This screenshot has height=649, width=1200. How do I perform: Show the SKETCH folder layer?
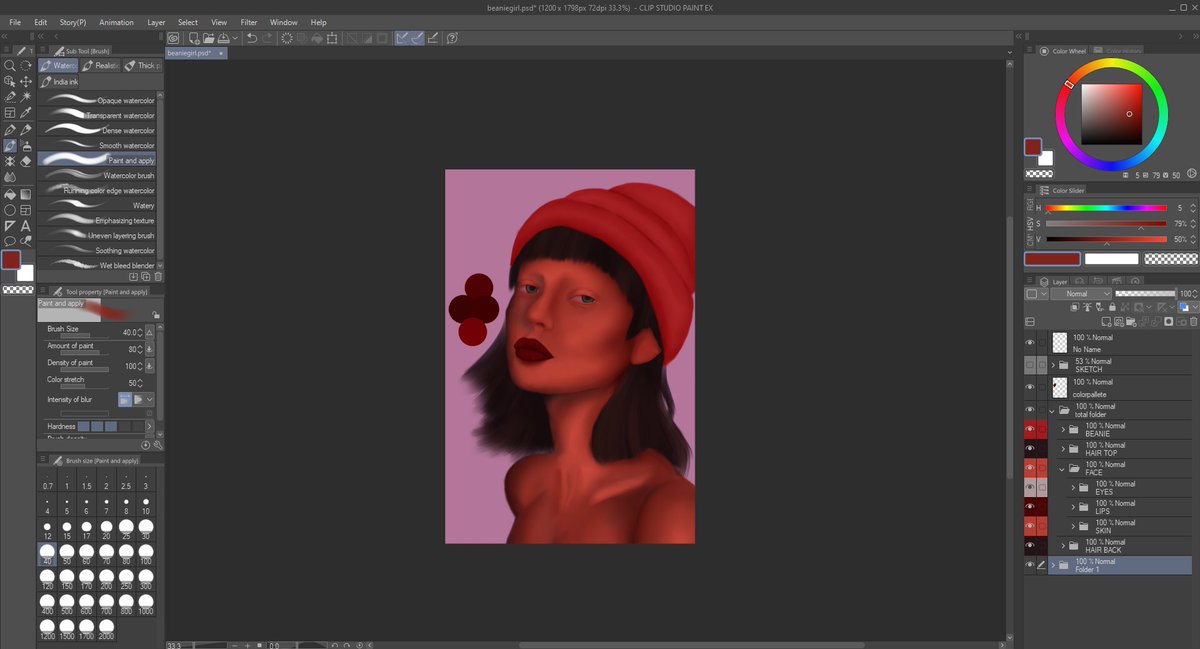1030,366
